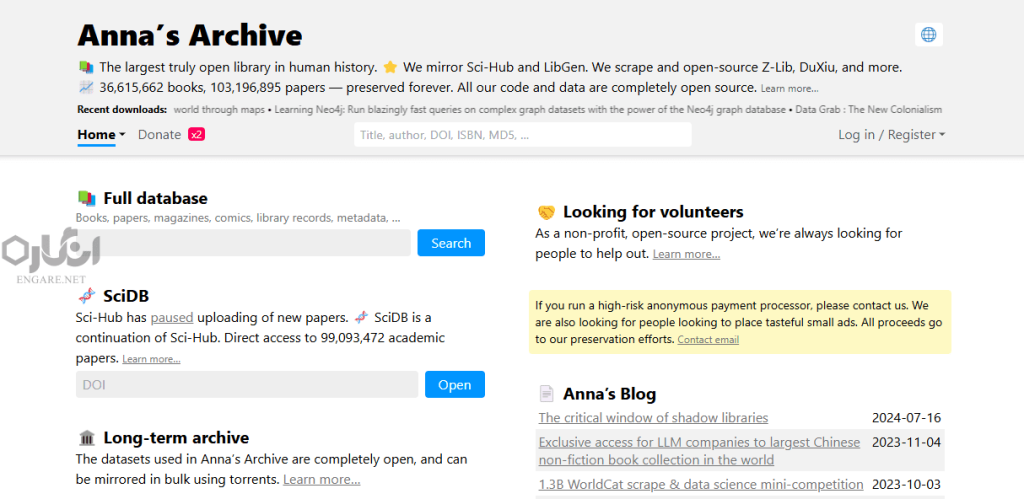This screenshot has height=499, width=1024.
Task: Click the DNA icon beside SciDB heading
Action: coord(87,296)
